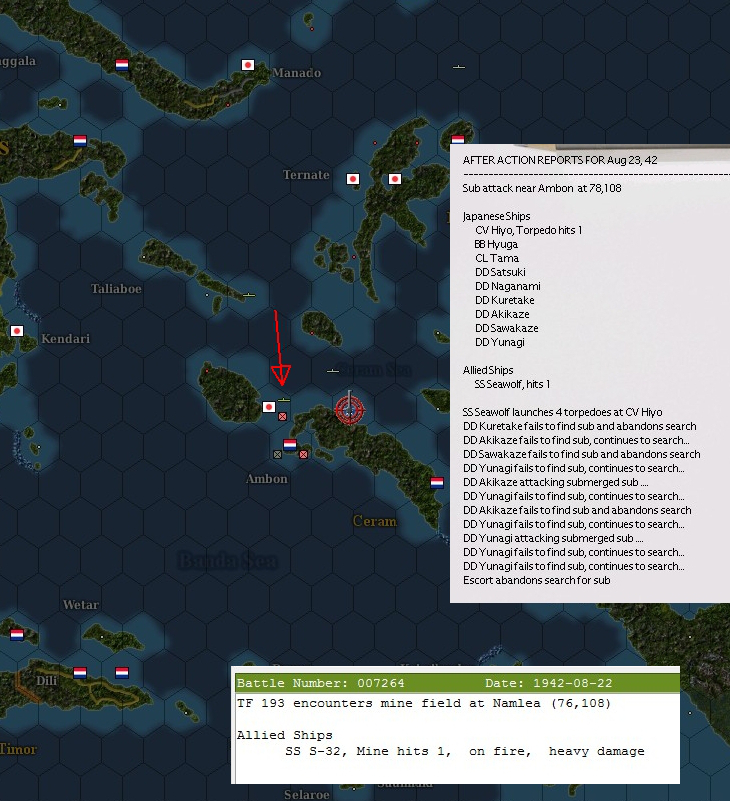Click the Timor map label
The height and width of the screenshot is (801, 730).
(x=18, y=749)
